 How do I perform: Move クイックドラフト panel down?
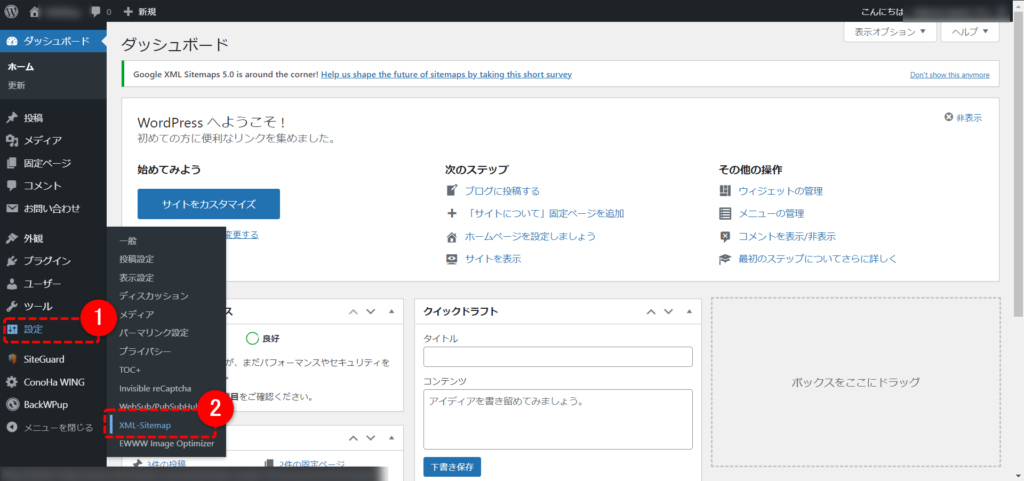(668, 311)
